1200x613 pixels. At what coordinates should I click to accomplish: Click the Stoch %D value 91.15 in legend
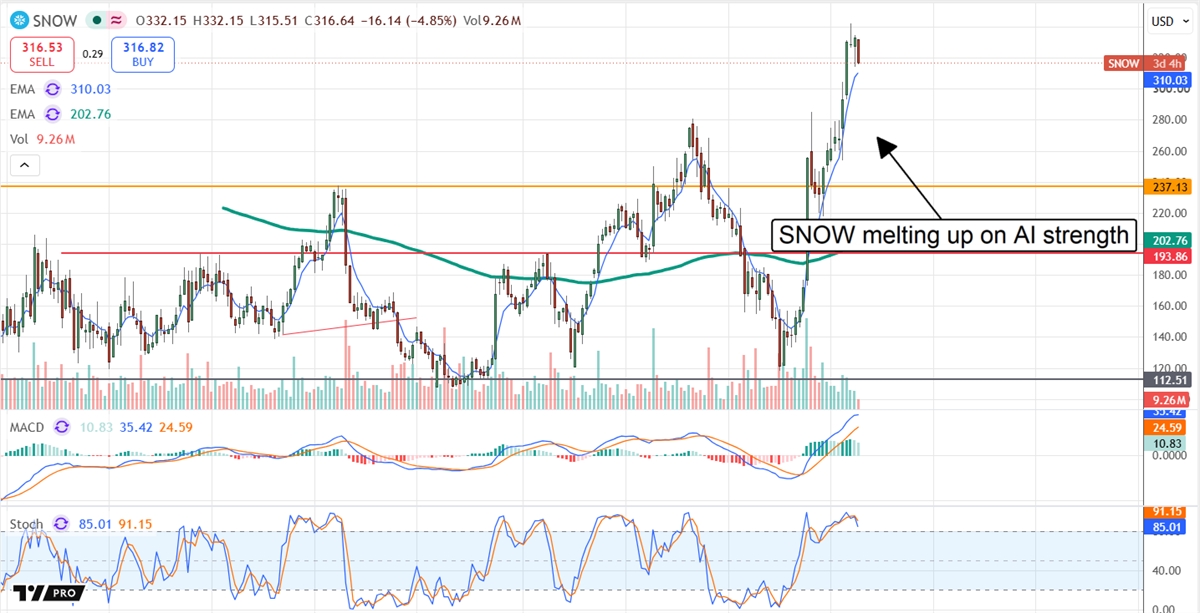click(134, 523)
